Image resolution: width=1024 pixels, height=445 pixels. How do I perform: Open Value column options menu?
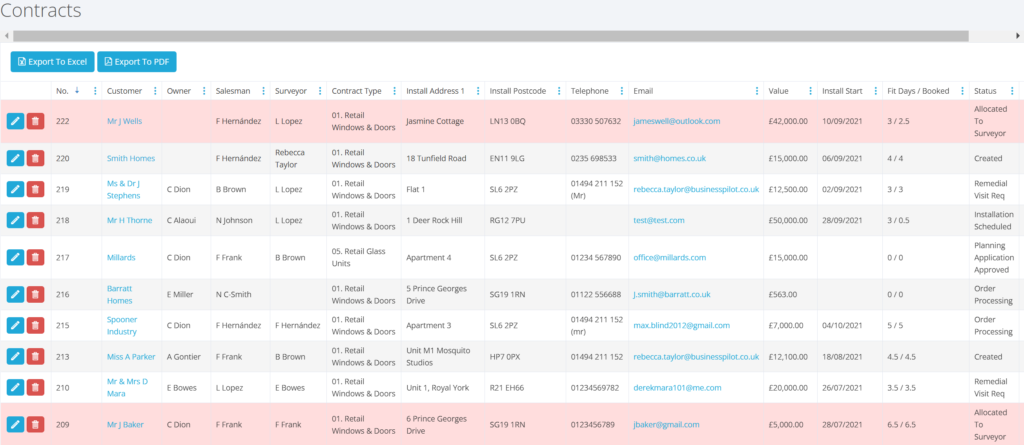tap(811, 91)
